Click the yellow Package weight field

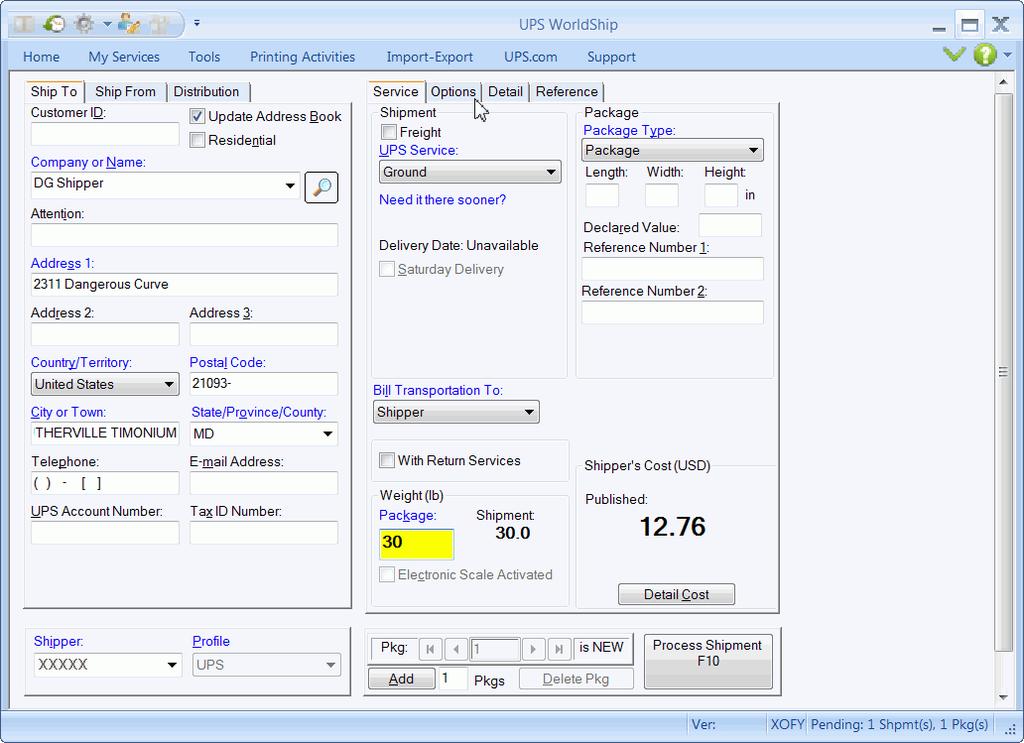click(416, 544)
